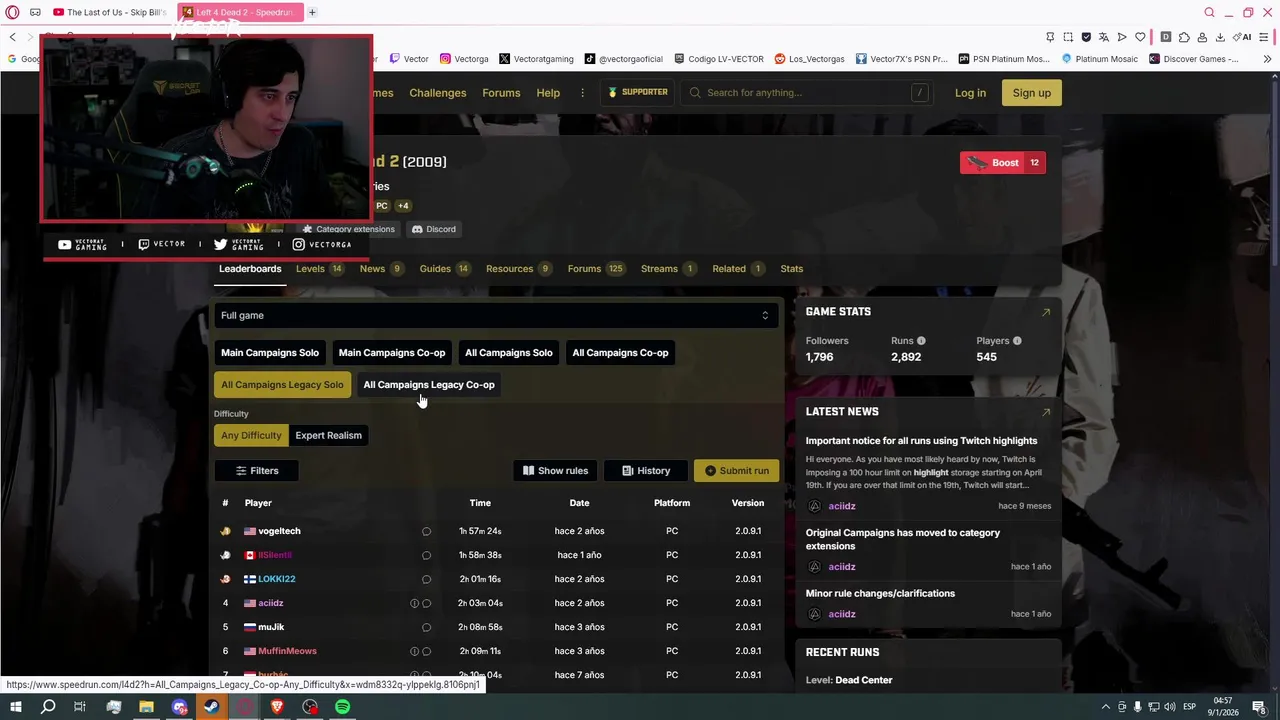Click Show rules button
Viewport: 1280px width, 720px height.
tap(555, 471)
